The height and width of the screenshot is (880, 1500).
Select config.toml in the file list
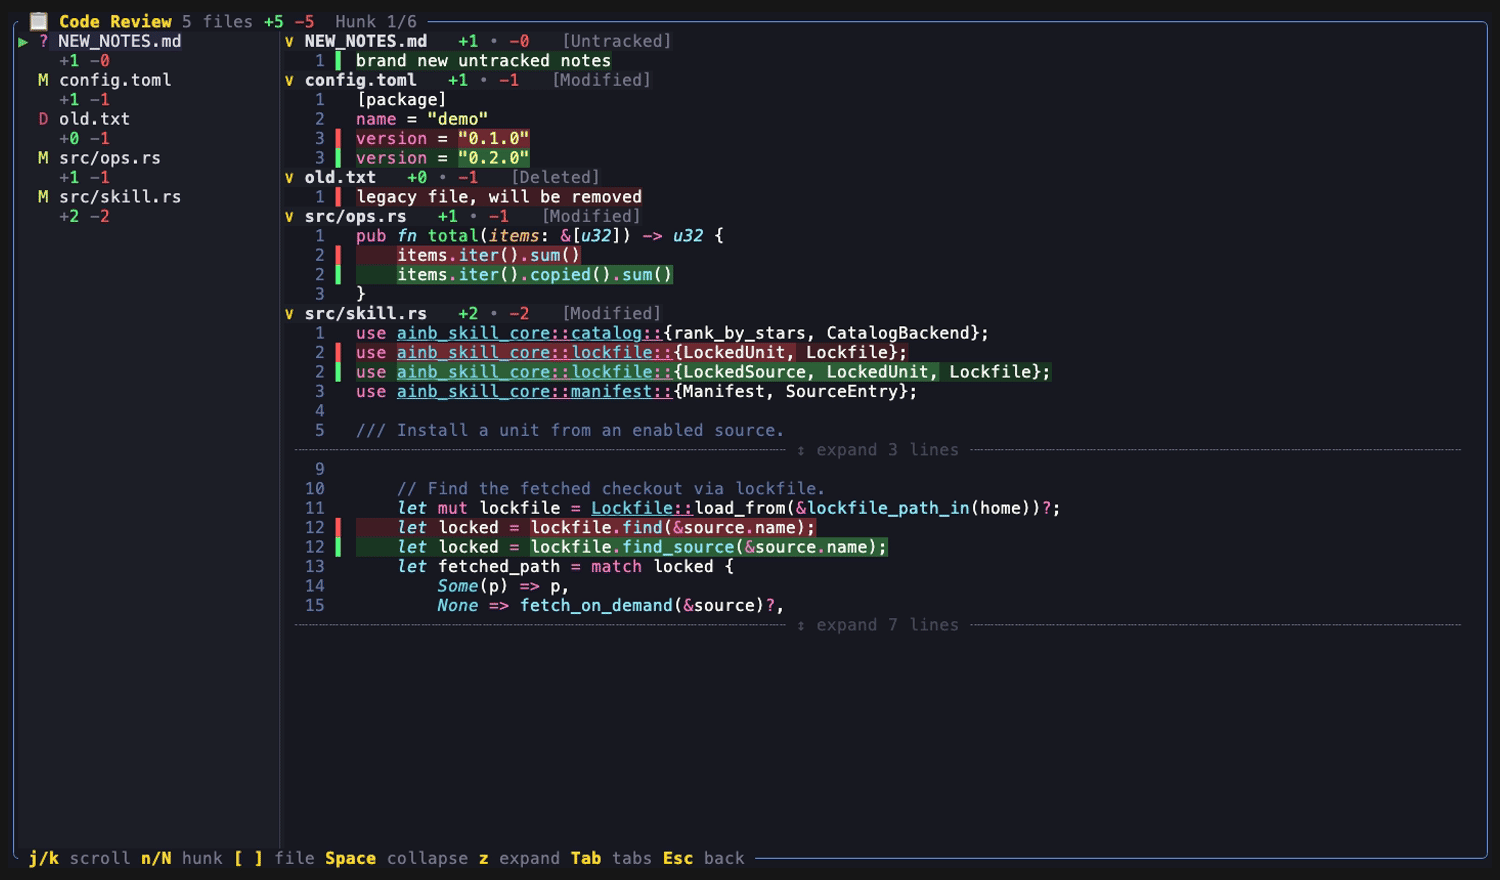pos(115,80)
